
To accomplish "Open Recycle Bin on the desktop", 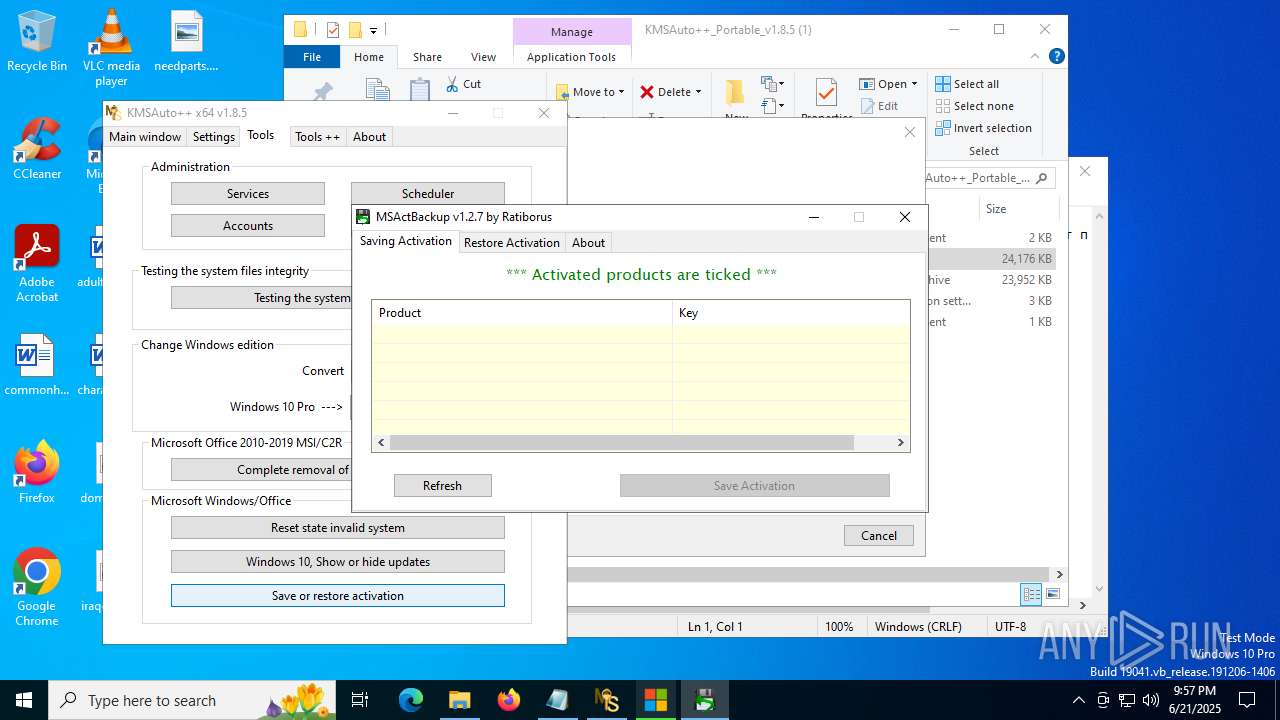I will pyautogui.click(x=37, y=42).
